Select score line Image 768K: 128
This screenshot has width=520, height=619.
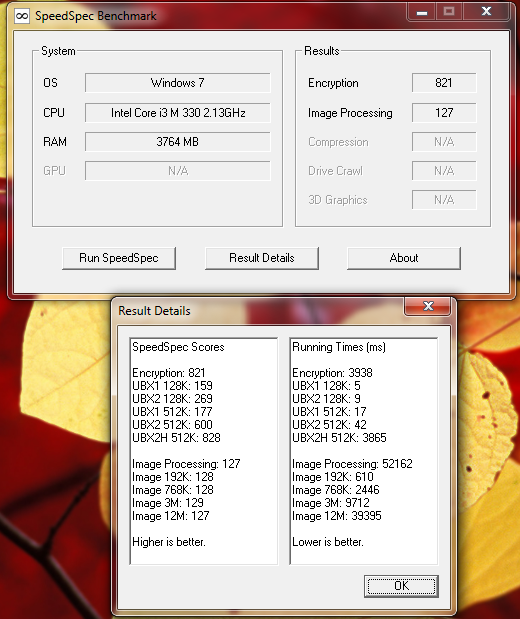point(173,490)
